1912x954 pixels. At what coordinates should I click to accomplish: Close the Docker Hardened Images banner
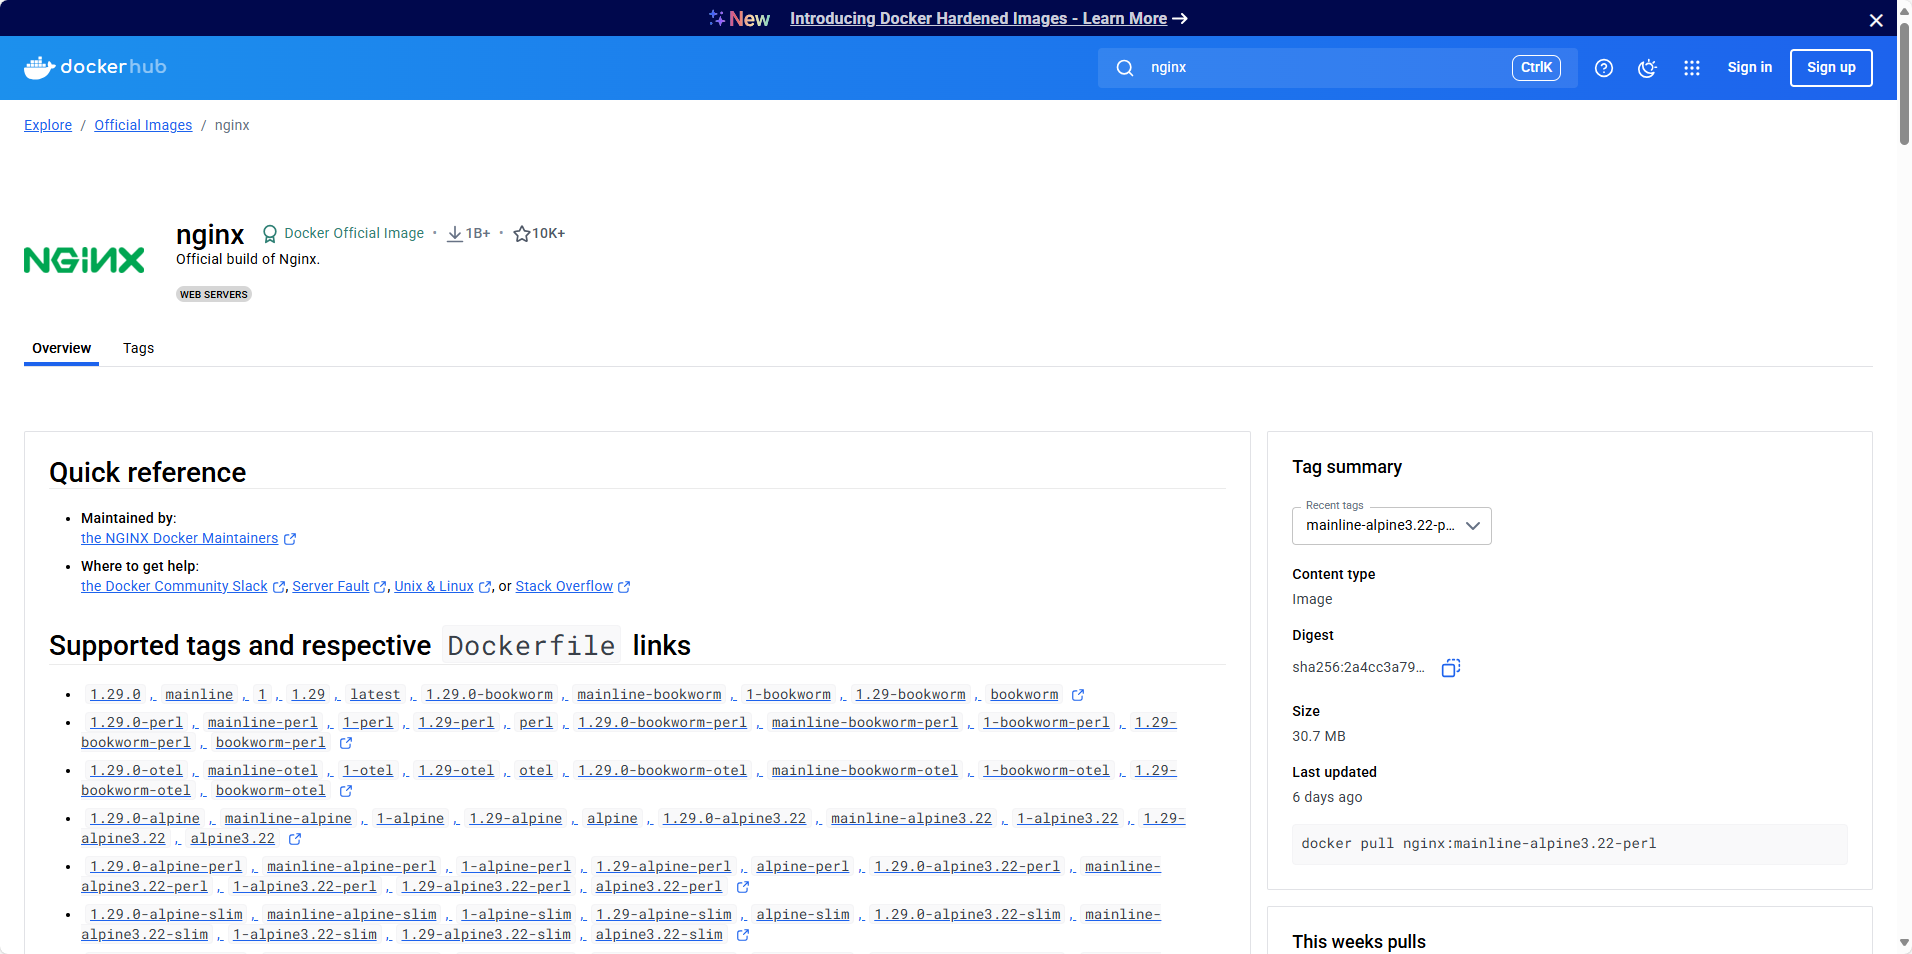[1876, 20]
